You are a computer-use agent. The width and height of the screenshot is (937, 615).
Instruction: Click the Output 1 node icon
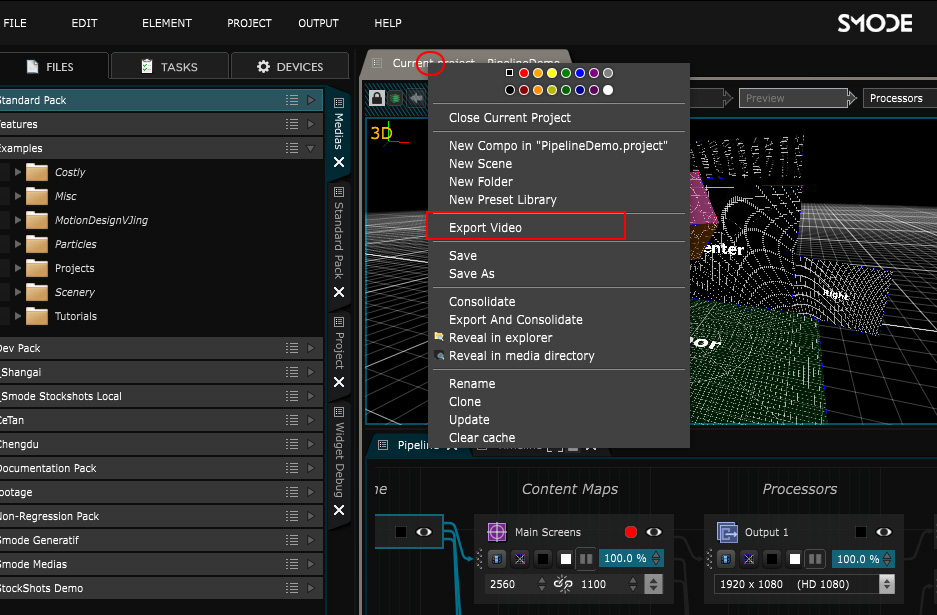727,532
